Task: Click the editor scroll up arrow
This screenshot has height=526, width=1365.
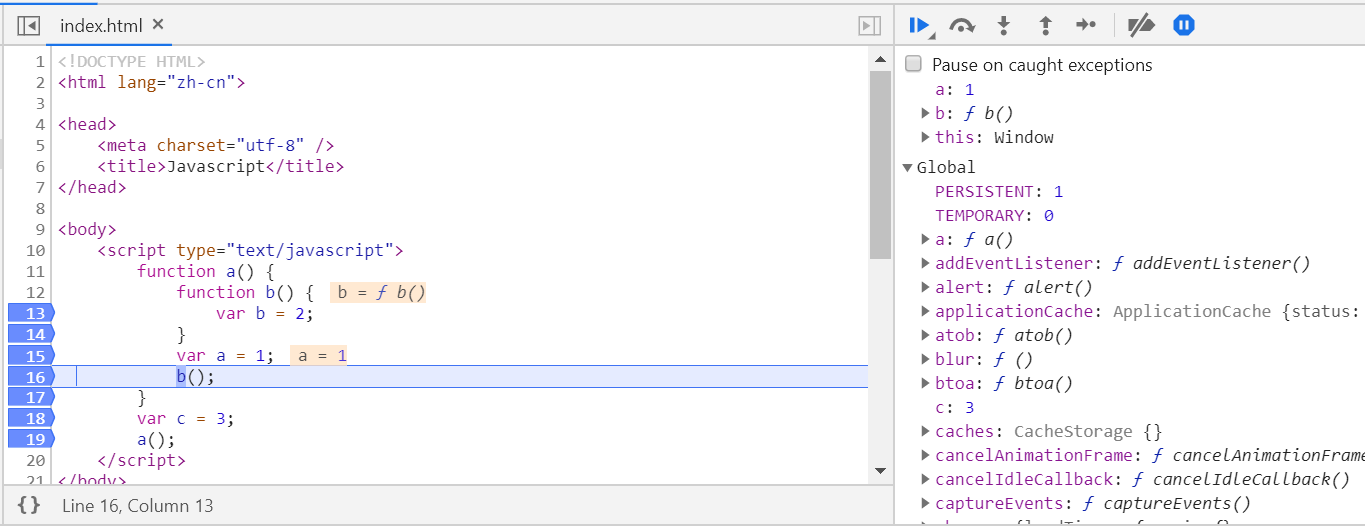Action: tap(880, 61)
